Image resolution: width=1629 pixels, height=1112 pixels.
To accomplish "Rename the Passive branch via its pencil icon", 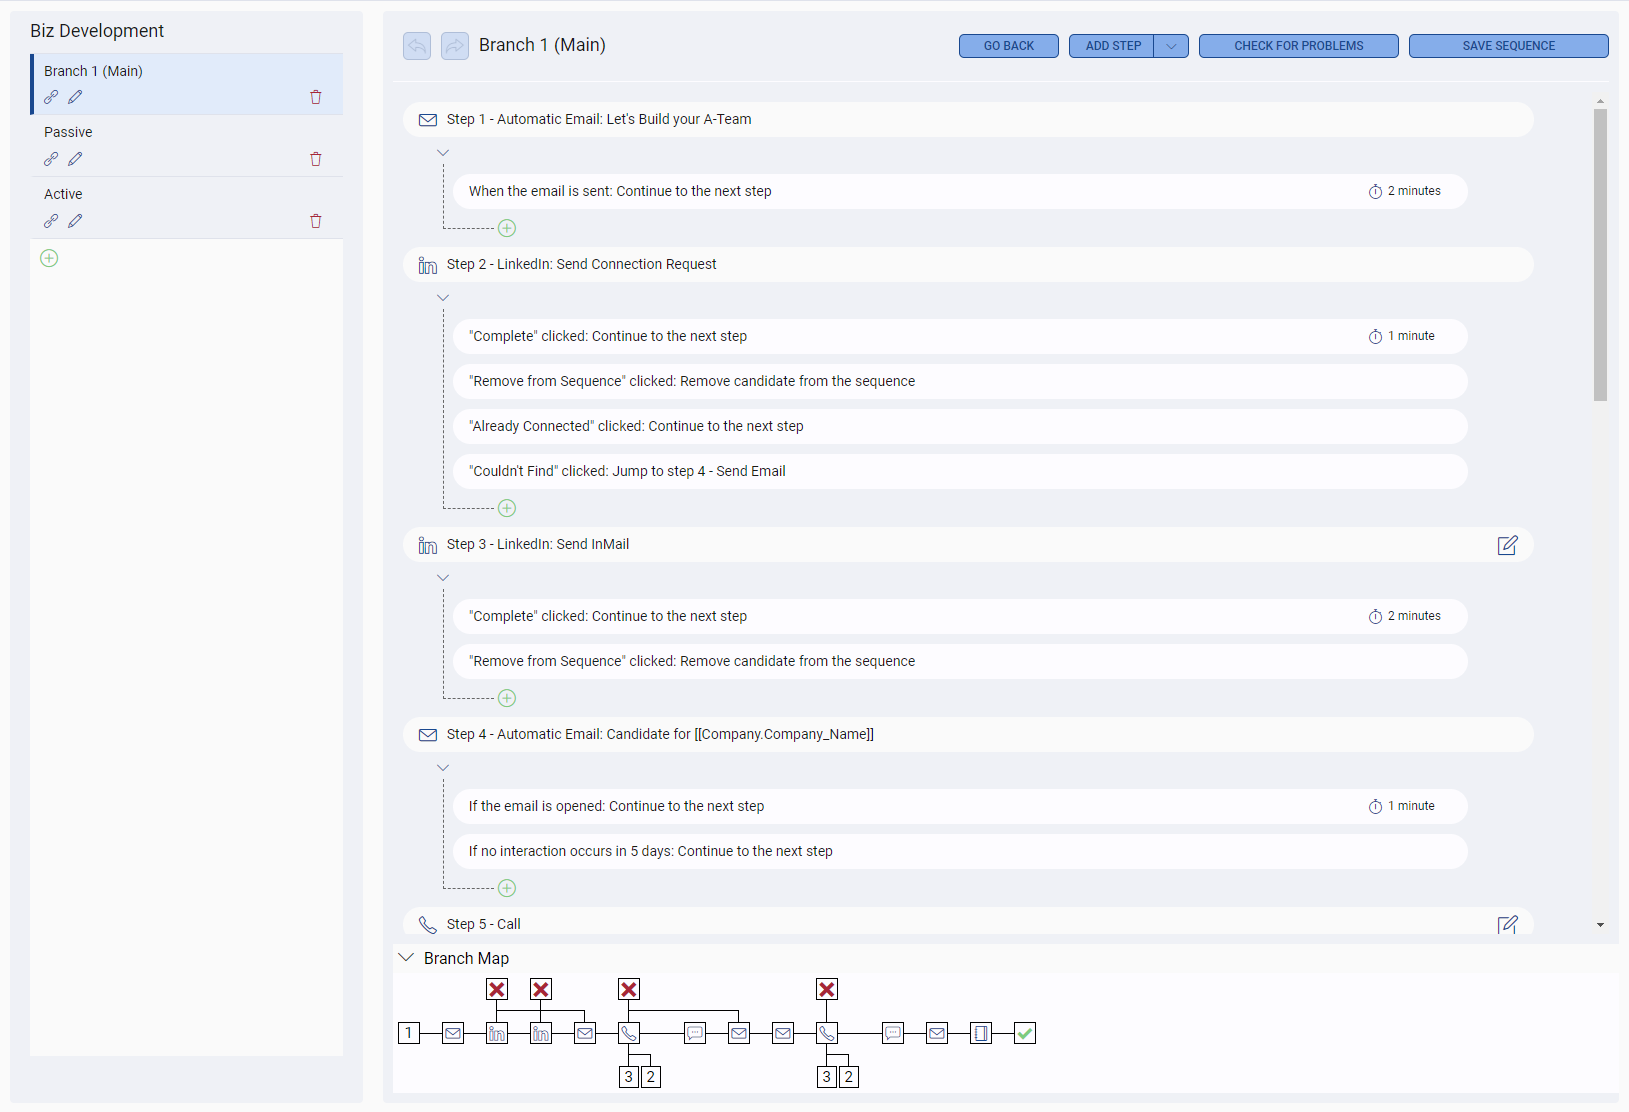I will [x=74, y=158].
